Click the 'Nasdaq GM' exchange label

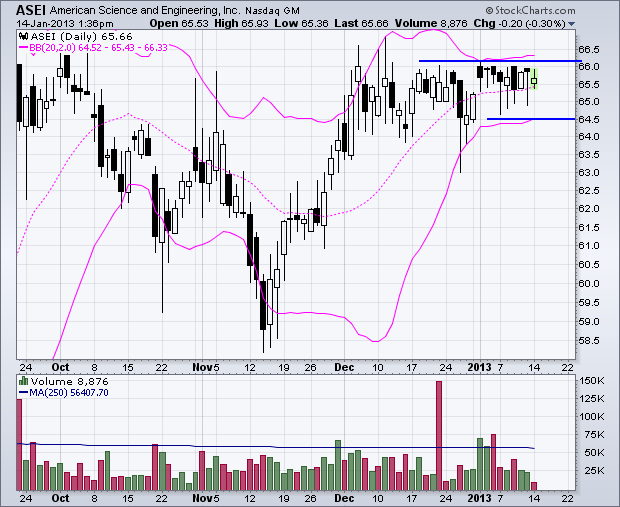click(272, 11)
